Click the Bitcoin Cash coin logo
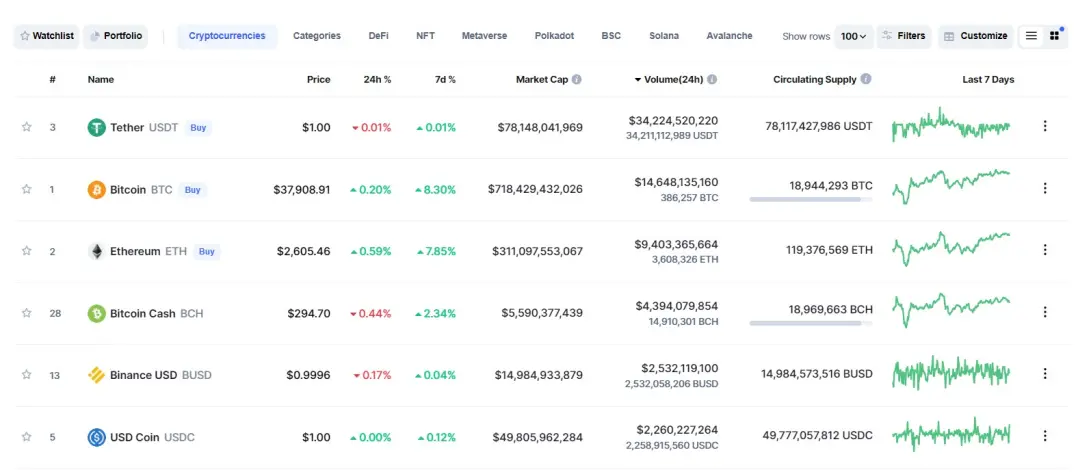Image resolution: width=1078 pixels, height=472 pixels. [96, 313]
